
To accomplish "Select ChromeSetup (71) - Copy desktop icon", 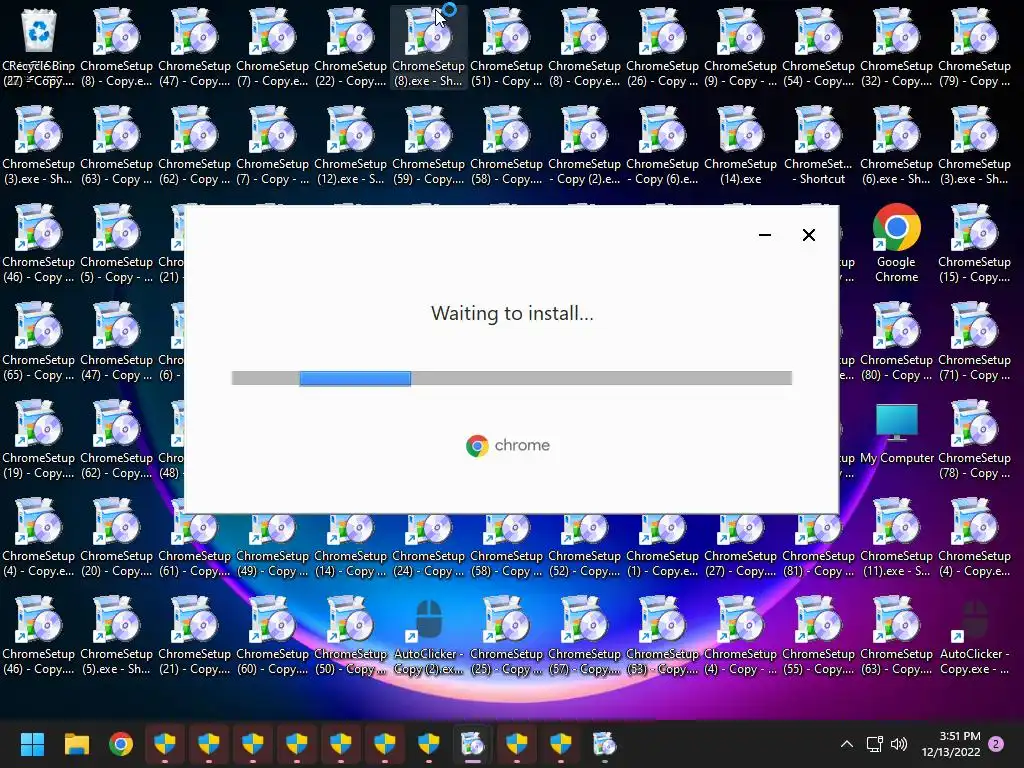I will coord(974,342).
